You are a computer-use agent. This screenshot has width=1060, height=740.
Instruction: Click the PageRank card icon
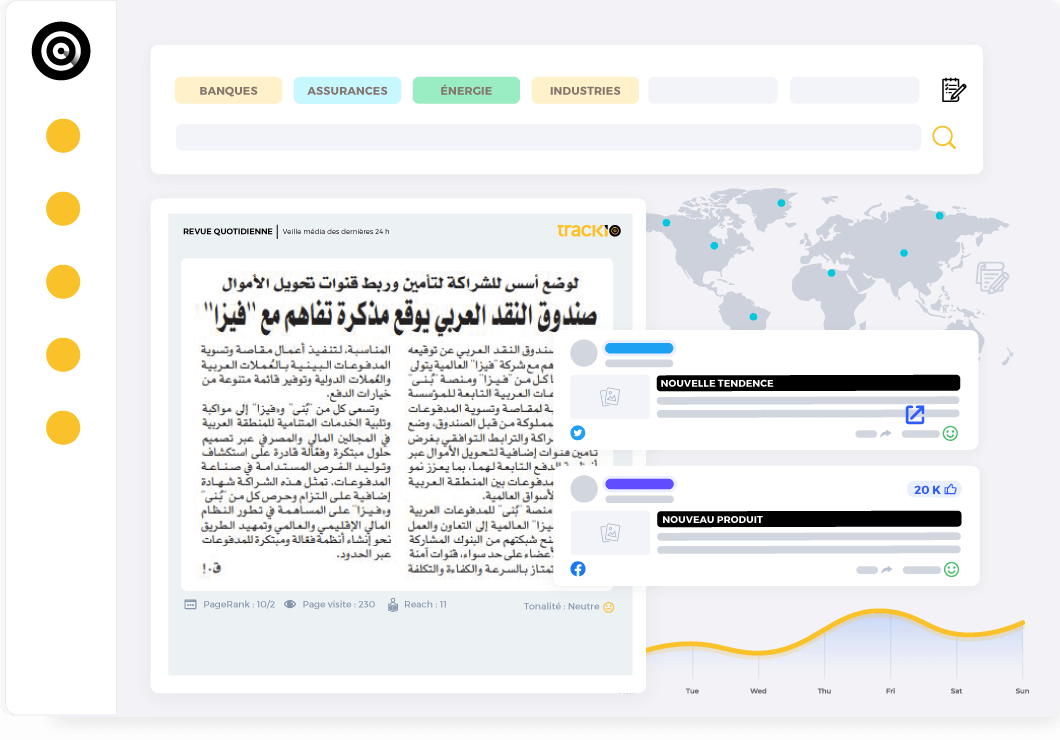pos(190,604)
